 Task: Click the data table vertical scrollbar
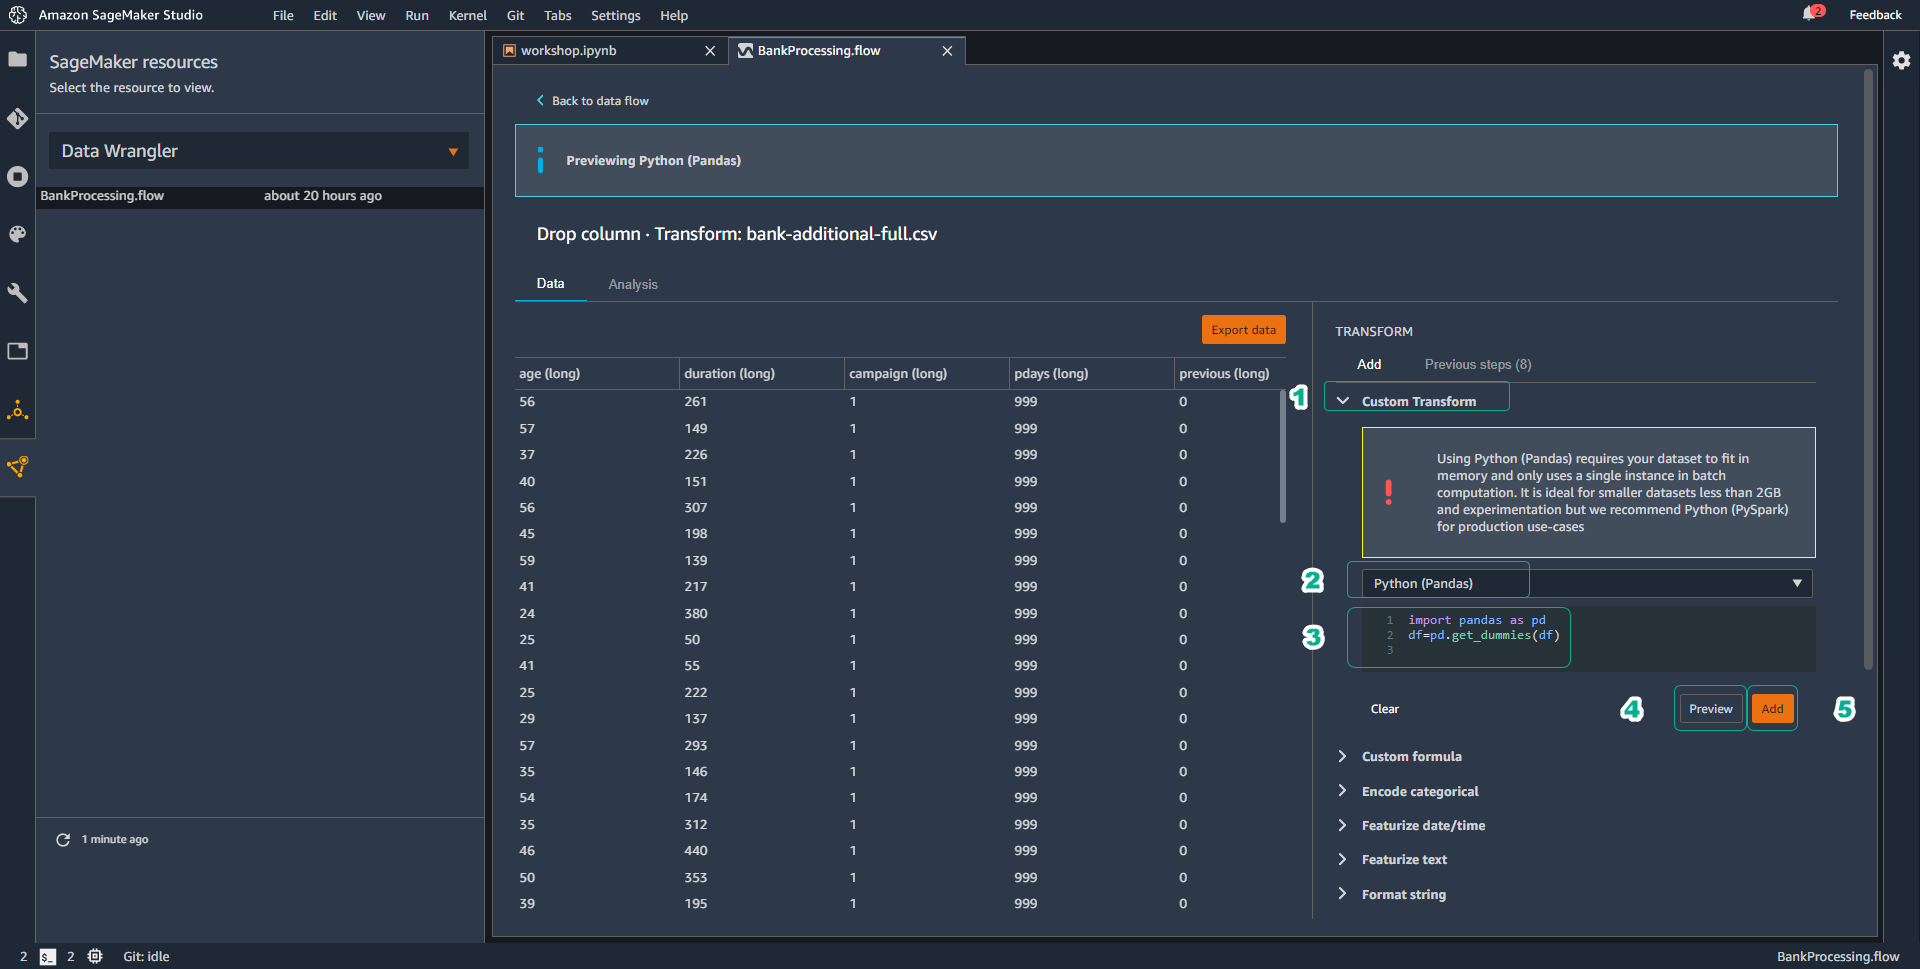(x=1282, y=457)
